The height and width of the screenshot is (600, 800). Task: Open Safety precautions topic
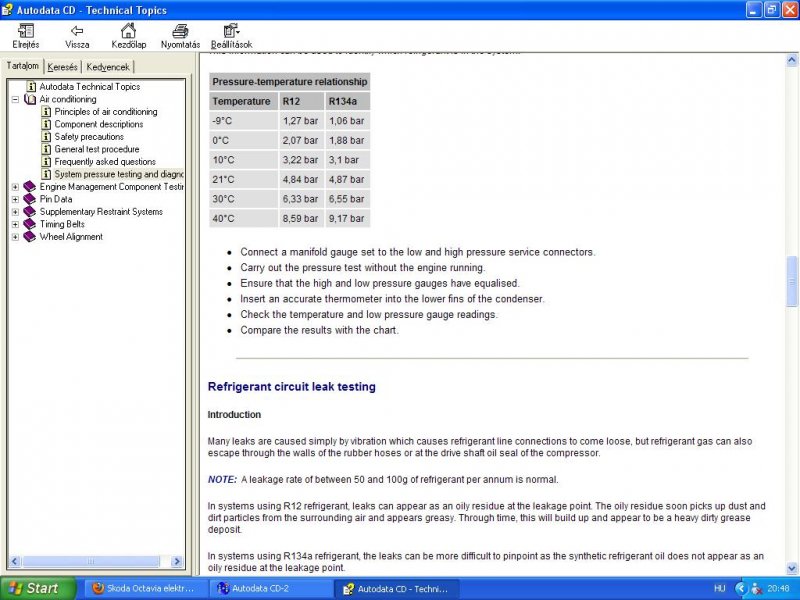pos(89,136)
